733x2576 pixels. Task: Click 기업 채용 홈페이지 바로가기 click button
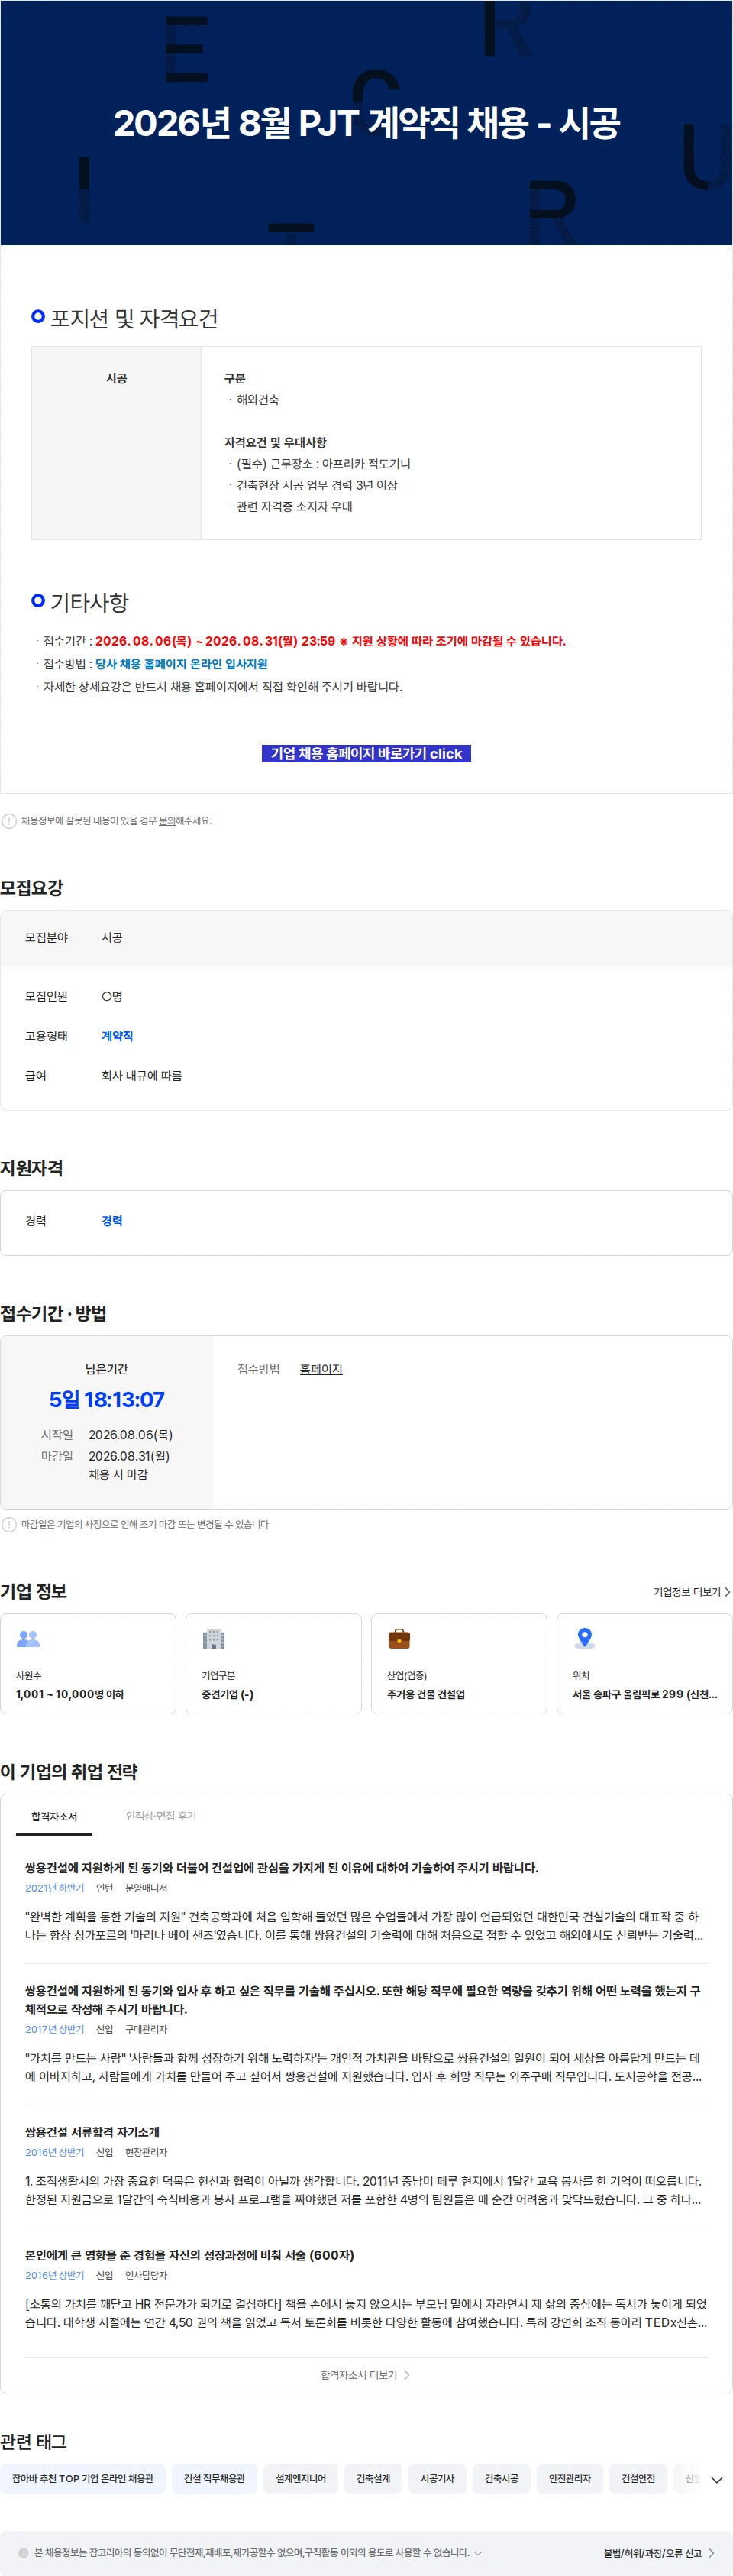pos(366,754)
